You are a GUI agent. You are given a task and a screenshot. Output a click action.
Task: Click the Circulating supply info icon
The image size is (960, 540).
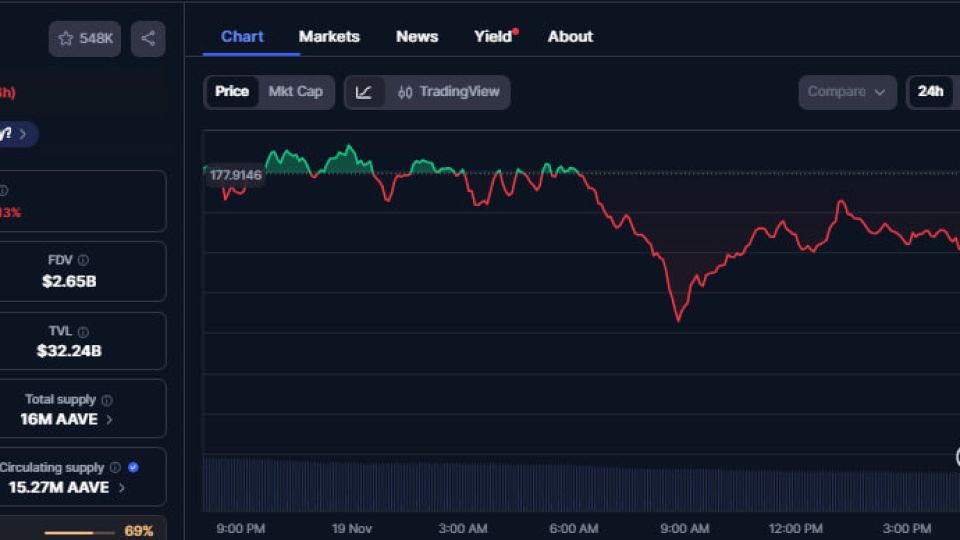[x=115, y=468]
